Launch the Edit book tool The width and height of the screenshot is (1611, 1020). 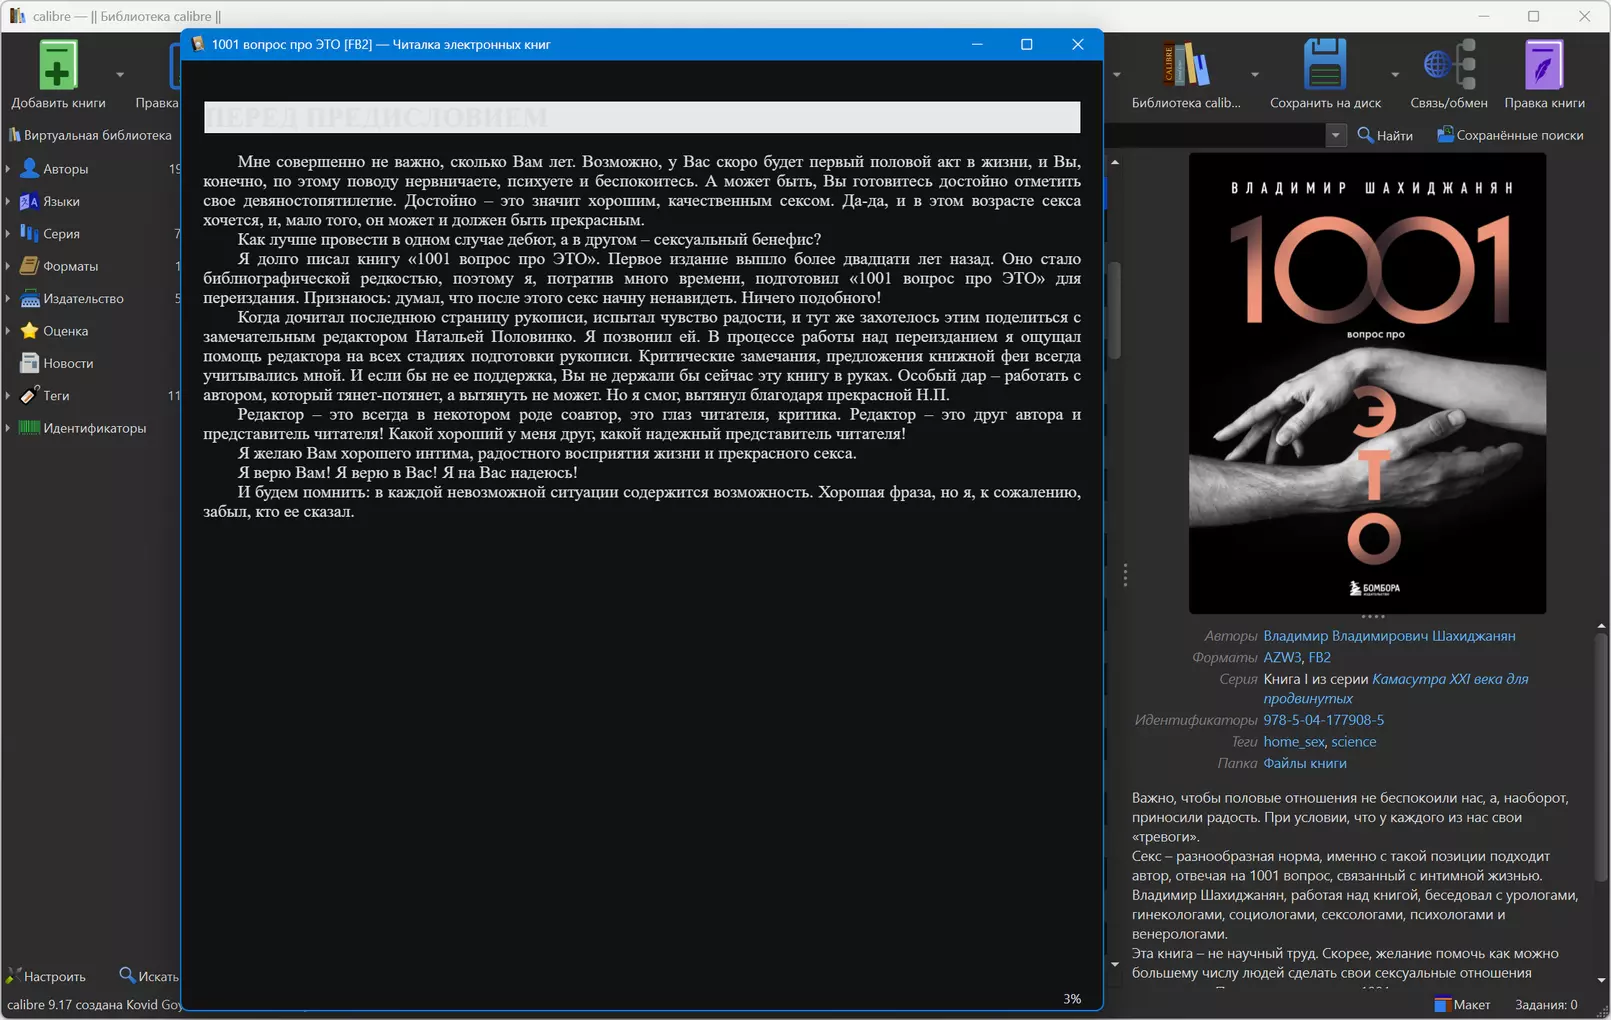(1544, 65)
